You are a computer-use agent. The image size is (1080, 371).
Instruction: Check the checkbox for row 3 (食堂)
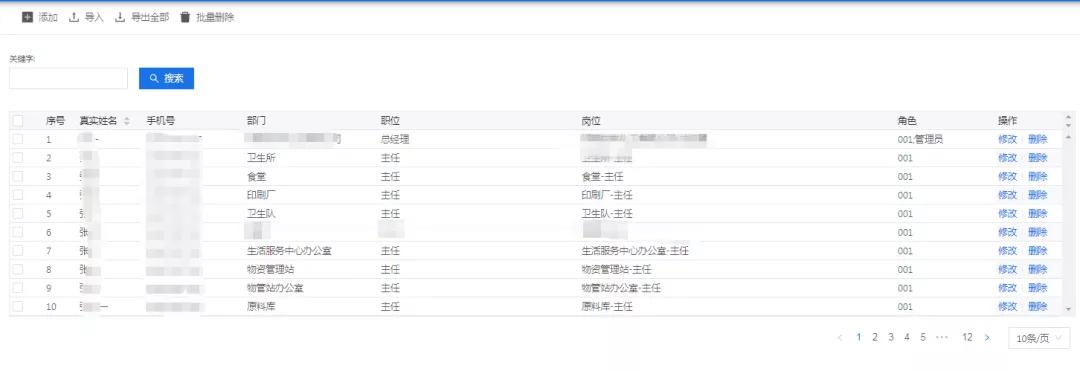tap(18, 176)
